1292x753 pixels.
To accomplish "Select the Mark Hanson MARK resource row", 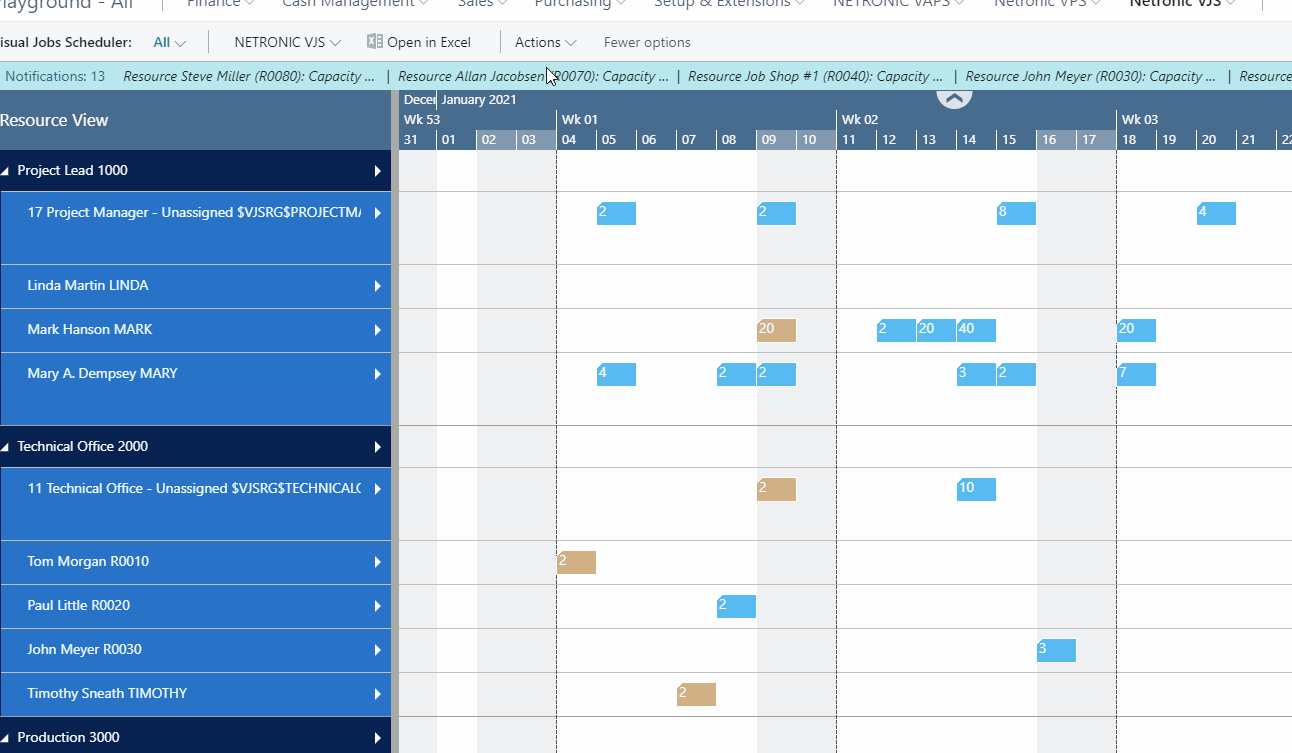I will pyautogui.click(x=195, y=330).
